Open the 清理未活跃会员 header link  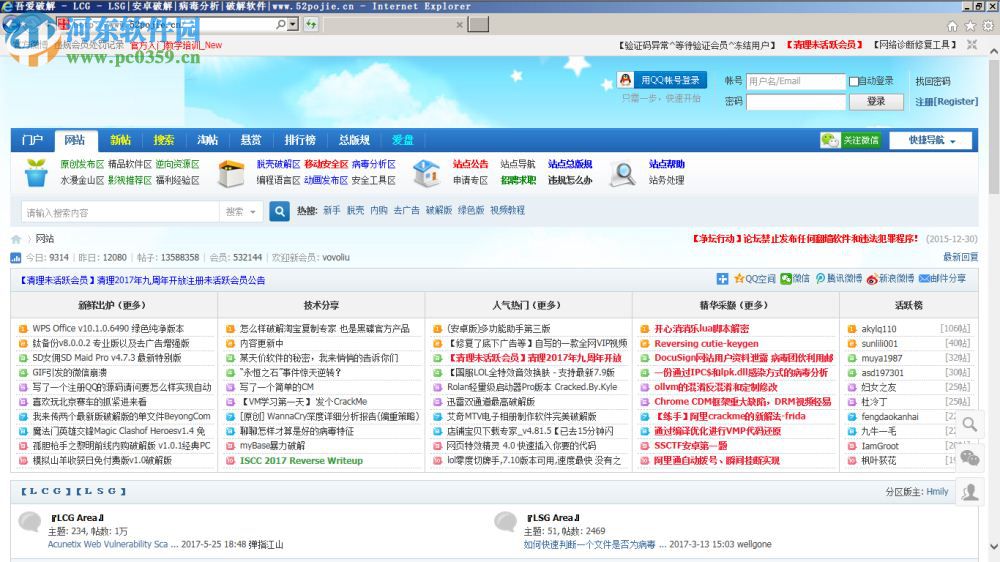pyautogui.click(x=824, y=45)
